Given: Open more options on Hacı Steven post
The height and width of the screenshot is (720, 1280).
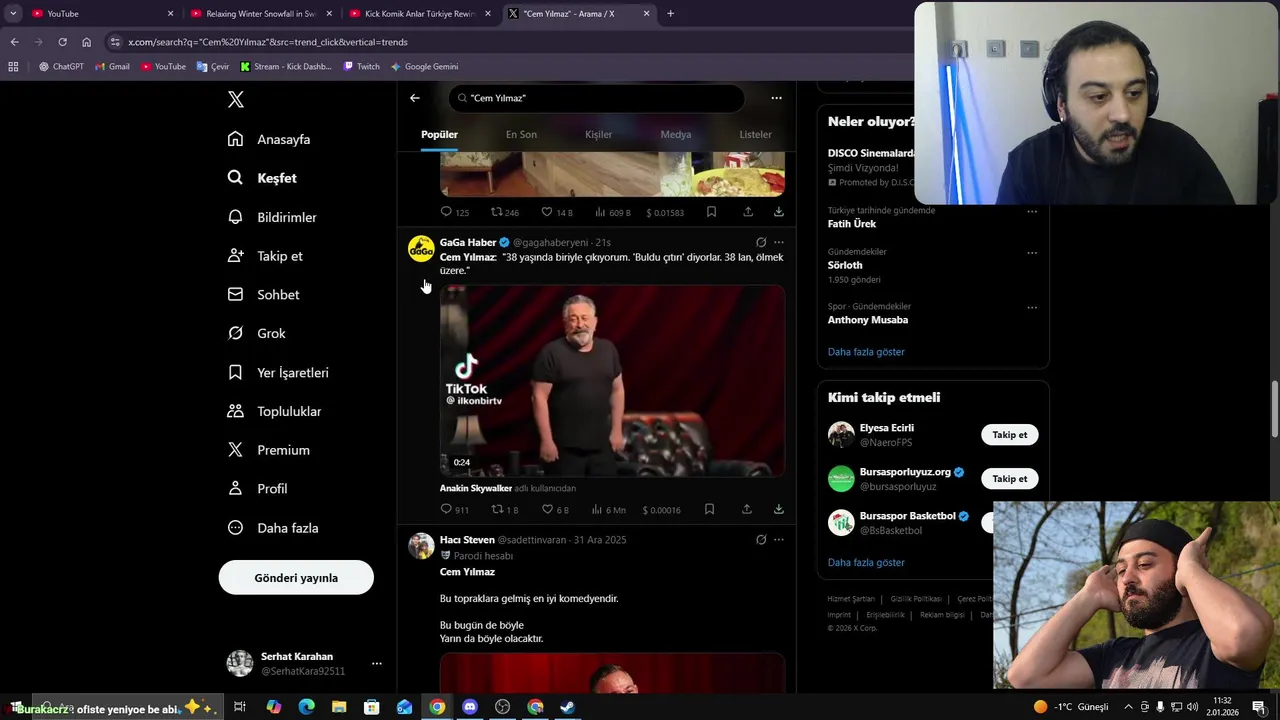Looking at the screenshot, I should pyautogui.click(x=779, y=539).
